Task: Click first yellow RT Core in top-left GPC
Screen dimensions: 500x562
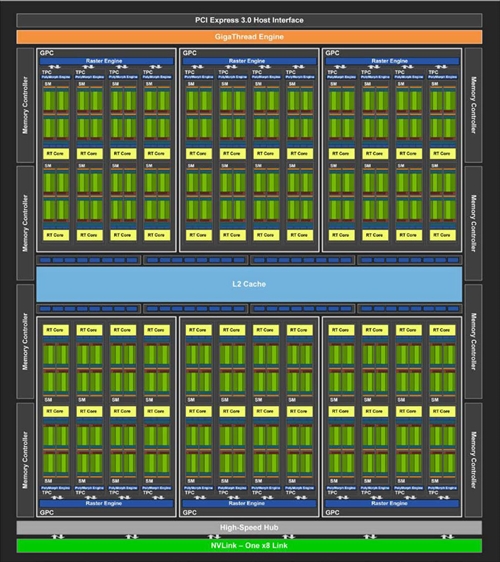Action: [56, 153]
